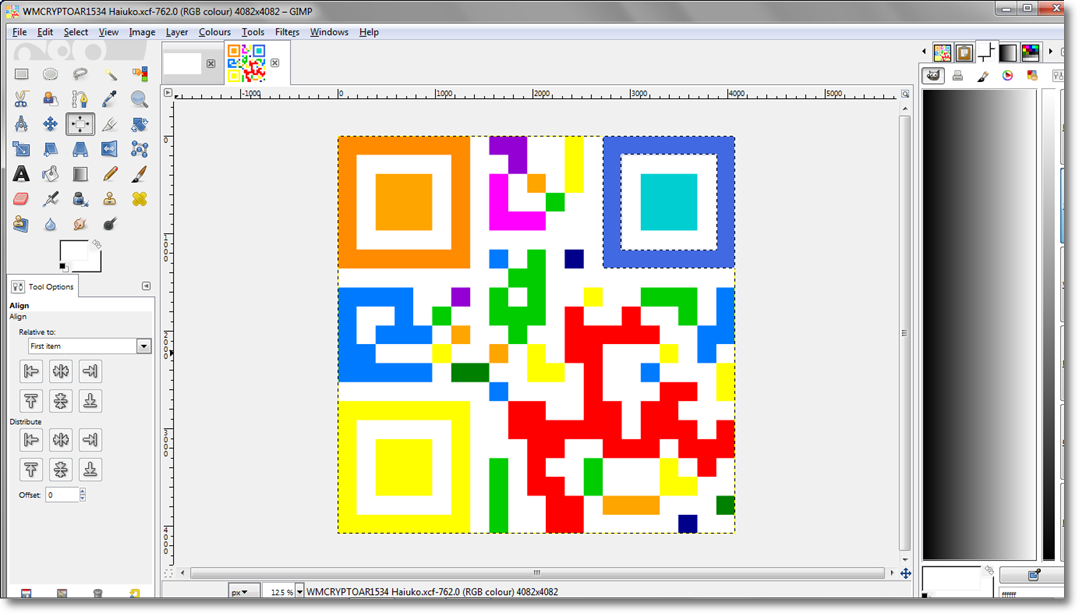Select the Alignment tool in toolbox

(80, 124)
